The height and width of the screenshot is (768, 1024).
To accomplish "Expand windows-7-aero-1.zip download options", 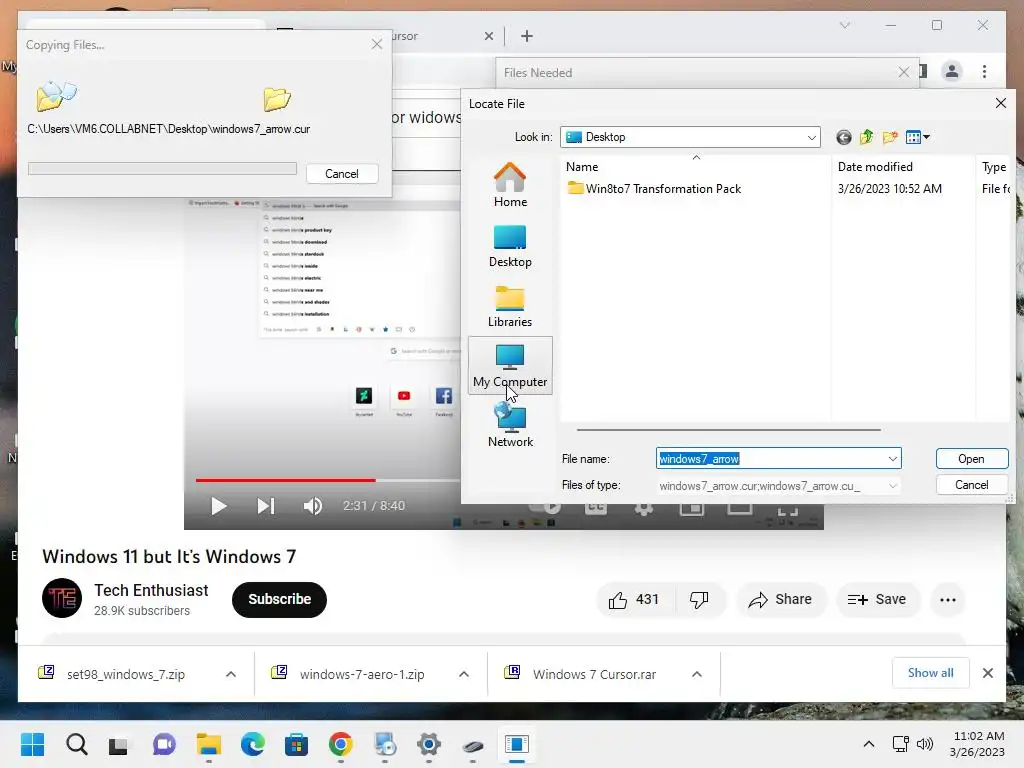I will click(x=464, y=674).
